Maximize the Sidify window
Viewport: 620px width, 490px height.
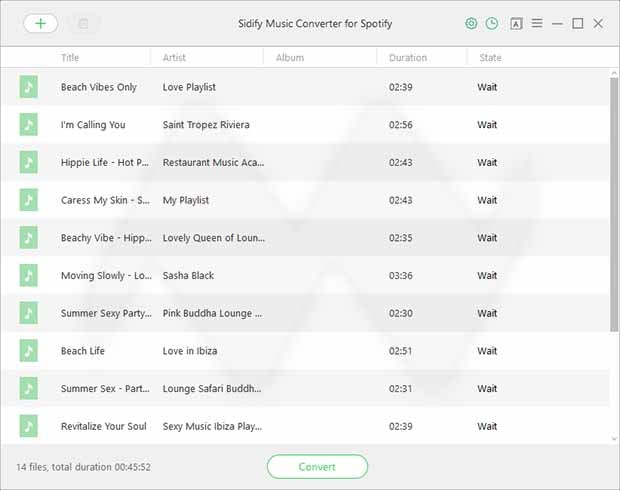click(577, 24)
